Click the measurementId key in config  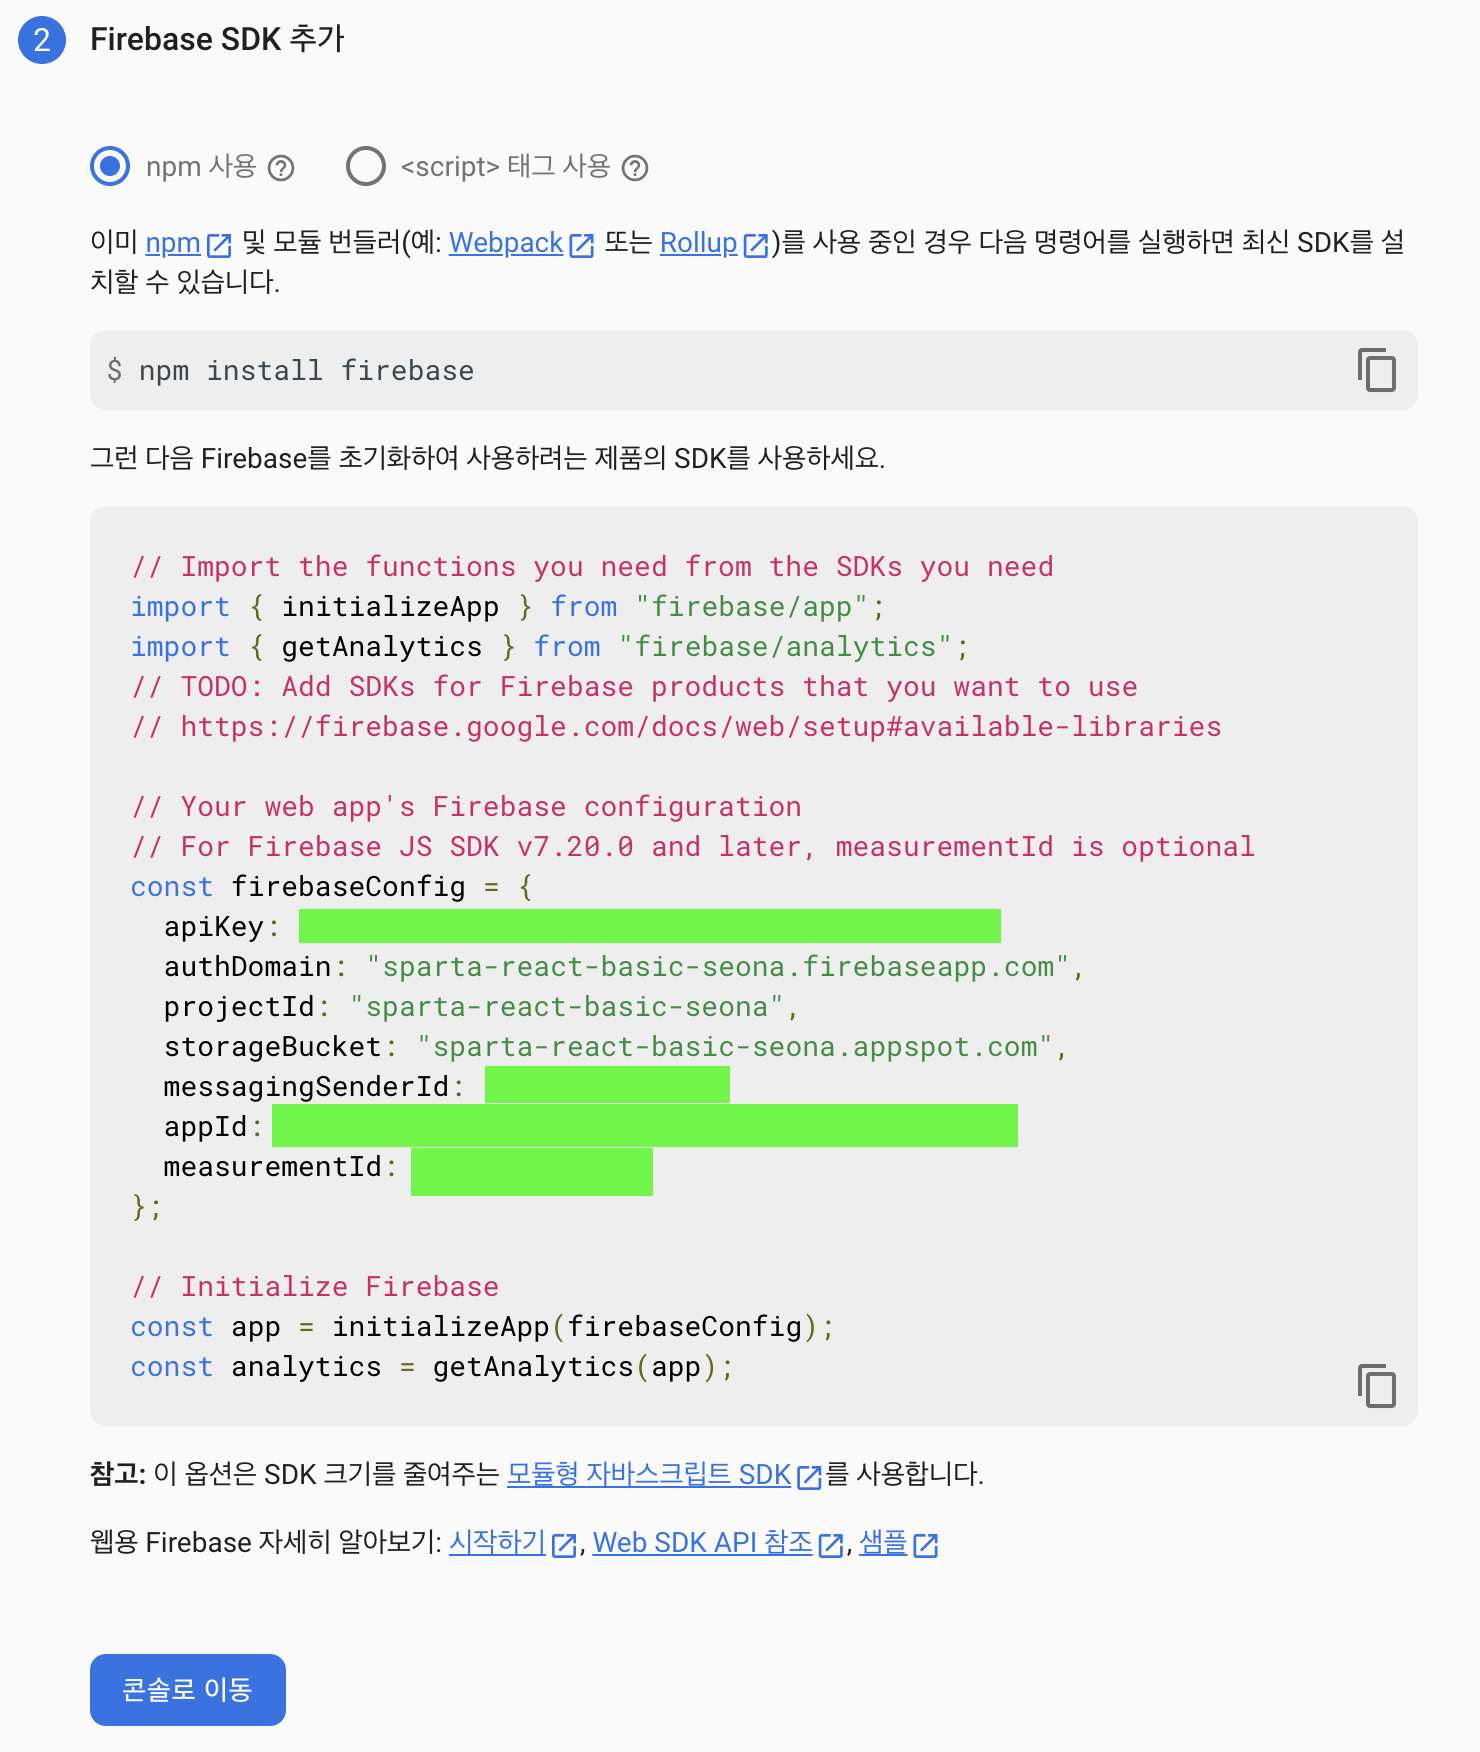point(273,1167)
